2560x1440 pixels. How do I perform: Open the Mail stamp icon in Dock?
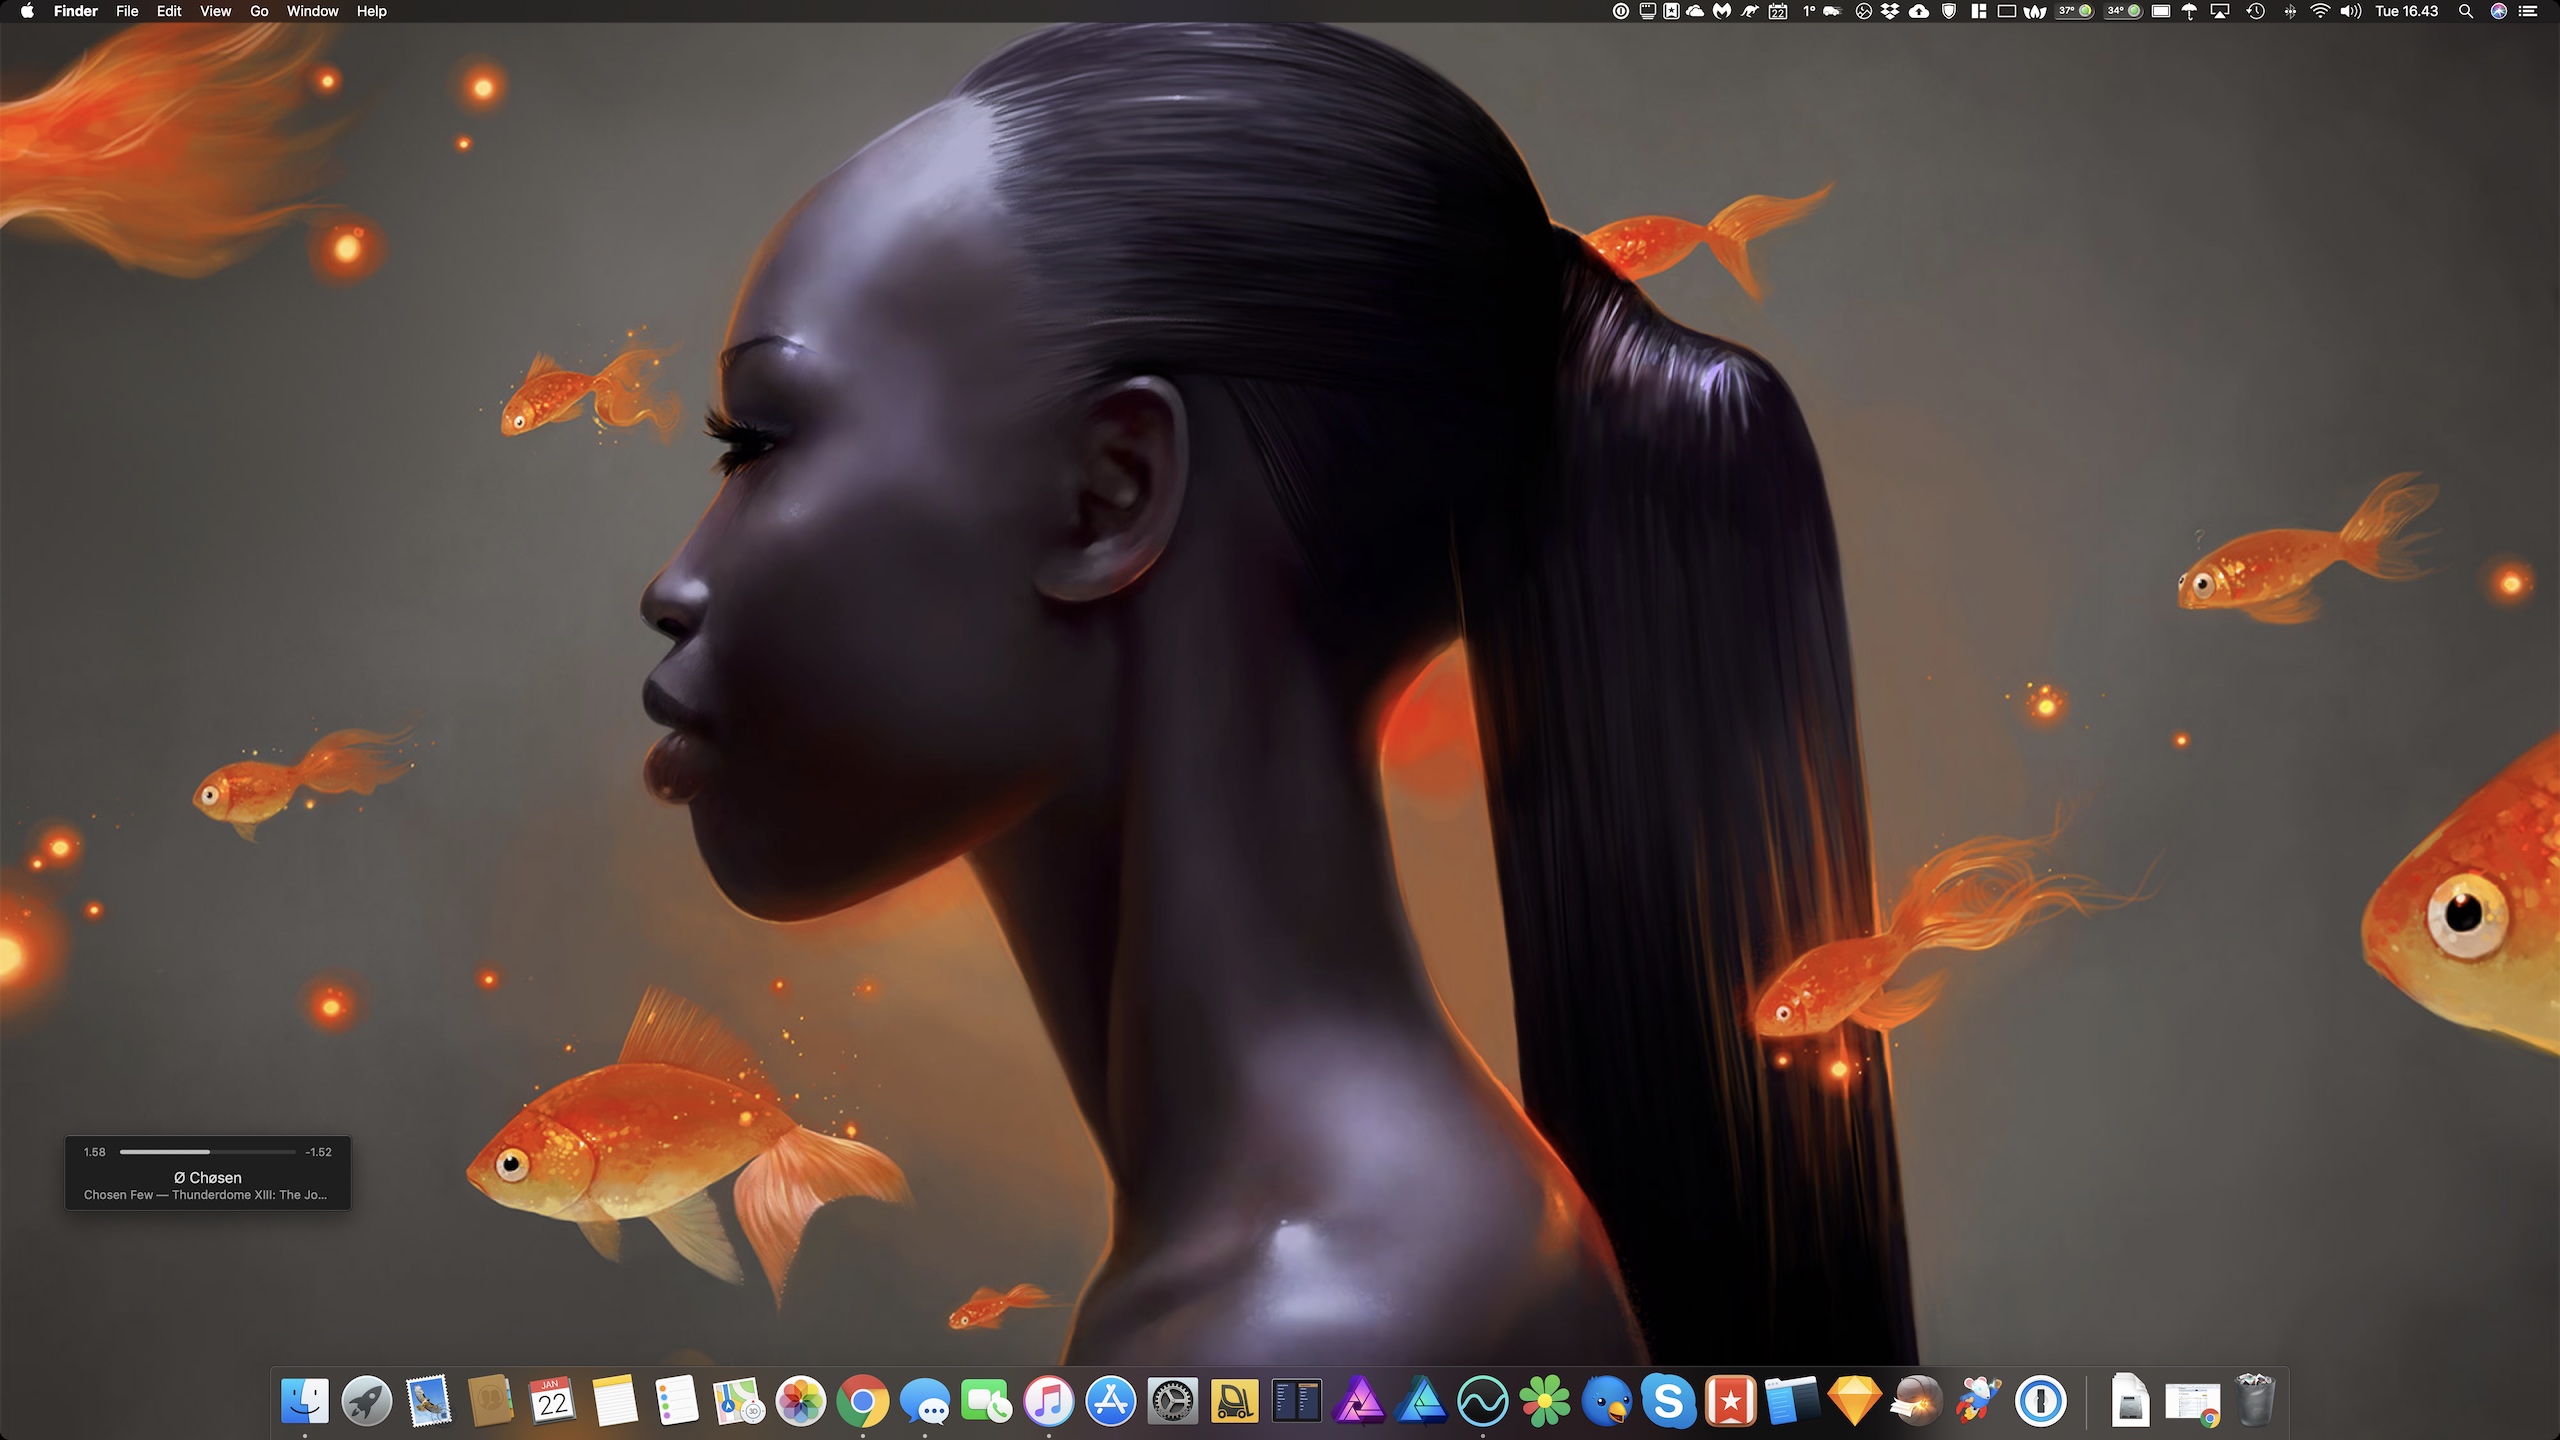pos(429,1401)
